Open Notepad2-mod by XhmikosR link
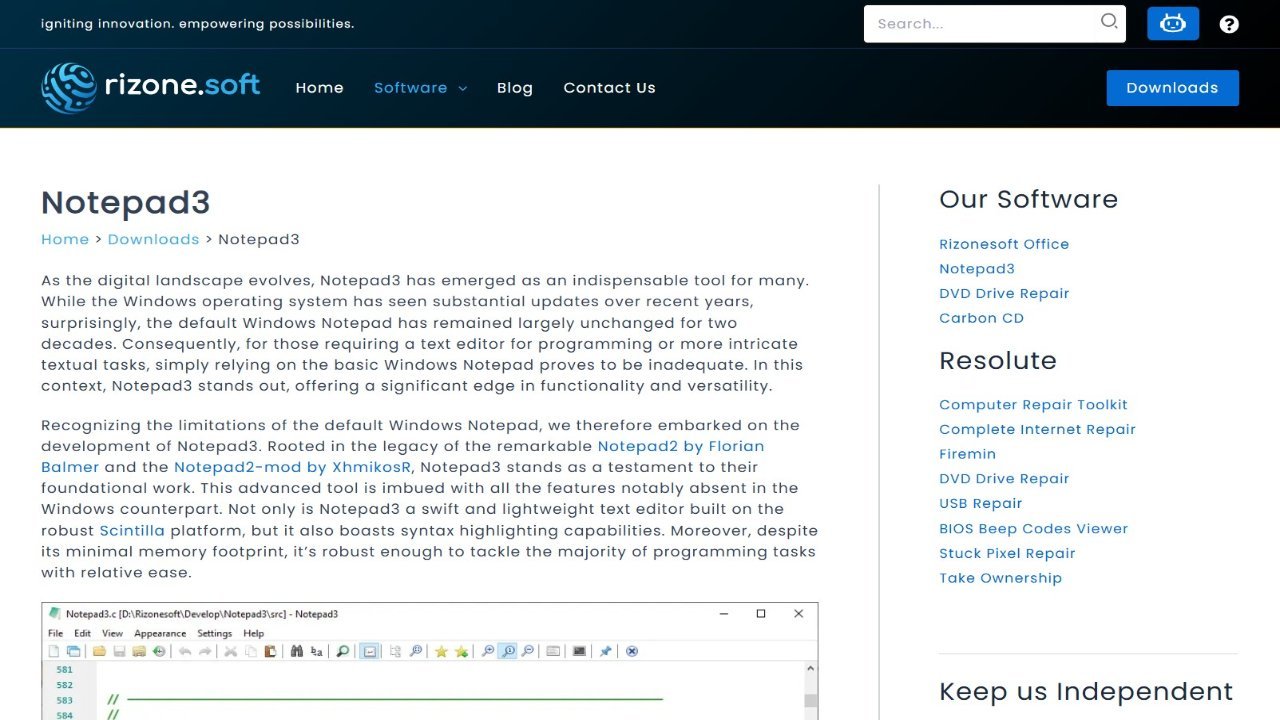This screenshot has width=1280, height=720. tap(293, 467)
